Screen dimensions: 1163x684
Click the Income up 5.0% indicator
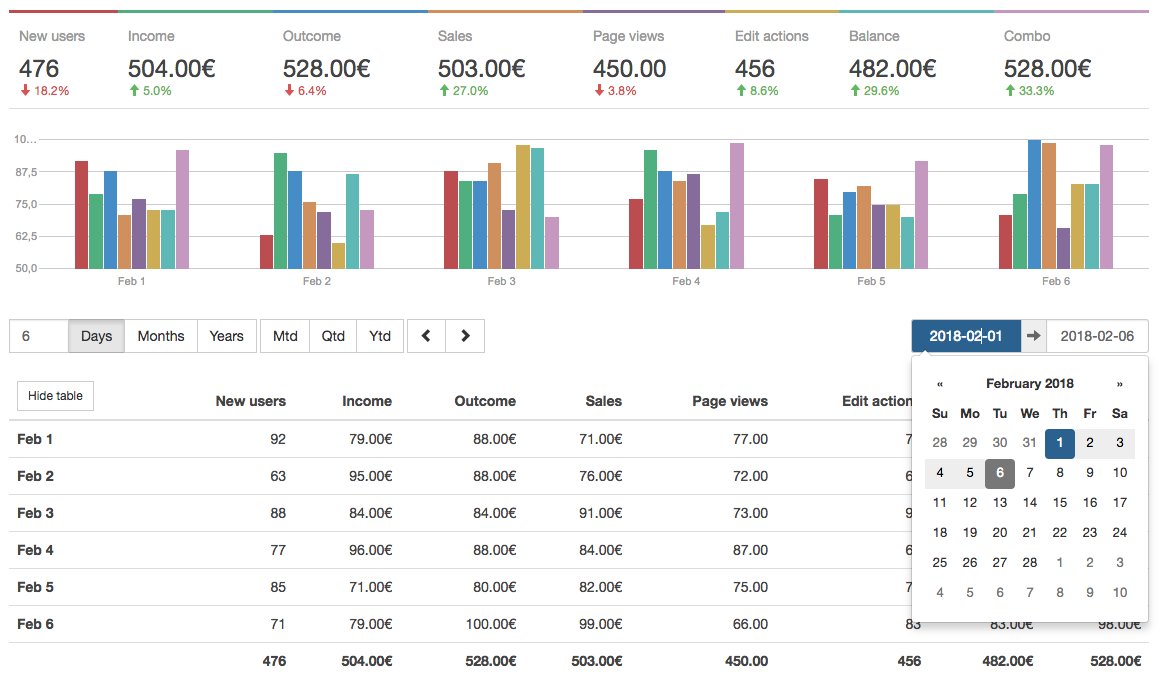coord(151,91)
